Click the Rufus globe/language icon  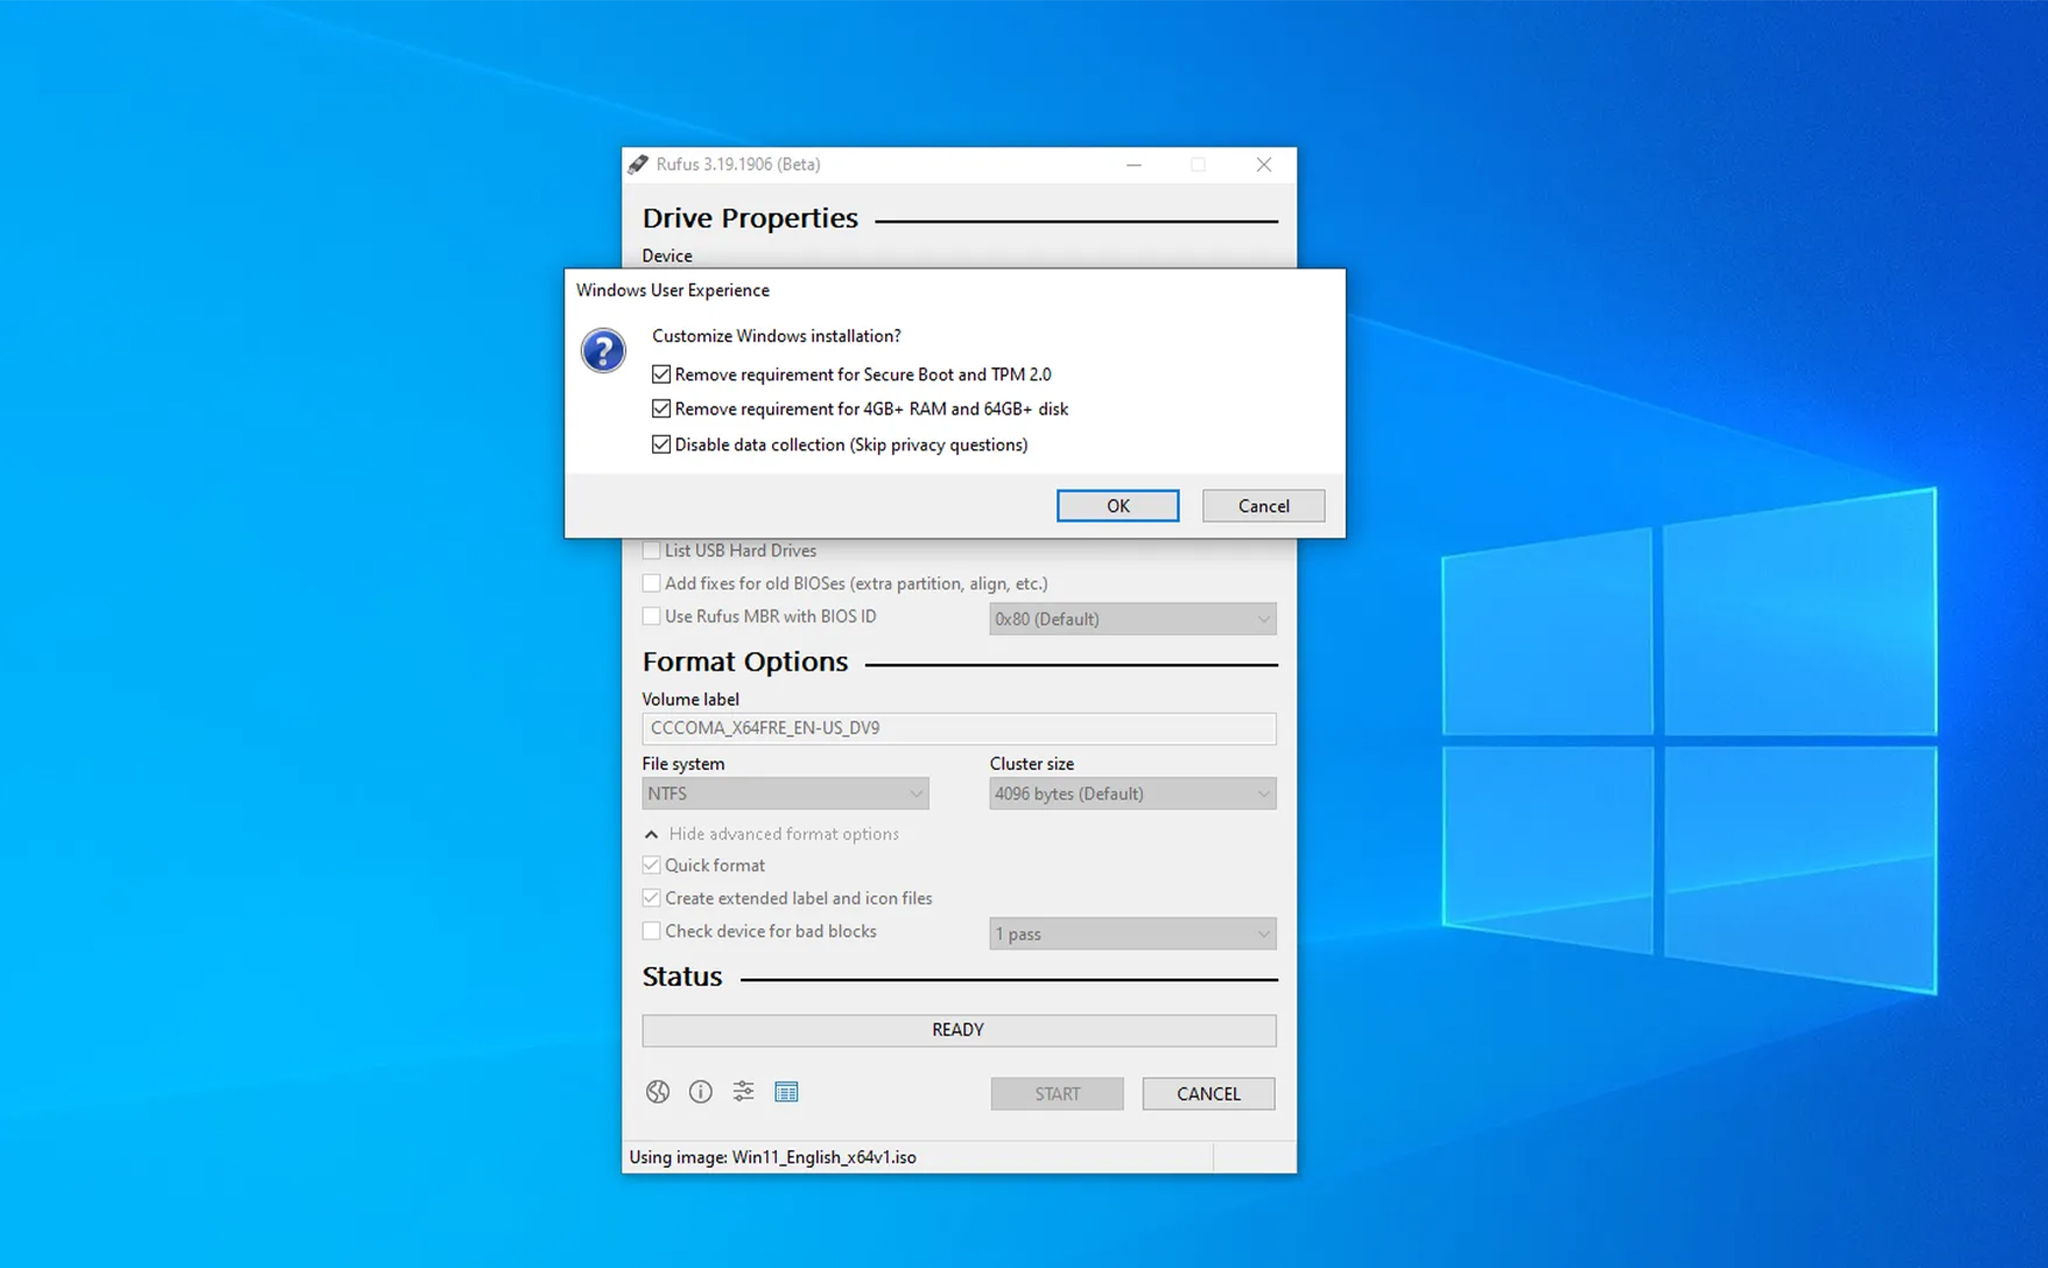point(657,1090)
